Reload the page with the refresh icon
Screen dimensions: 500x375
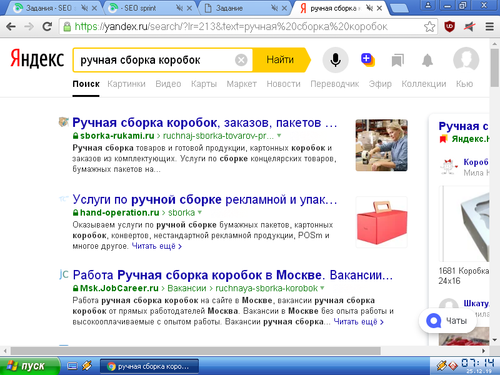pos(47,26)
